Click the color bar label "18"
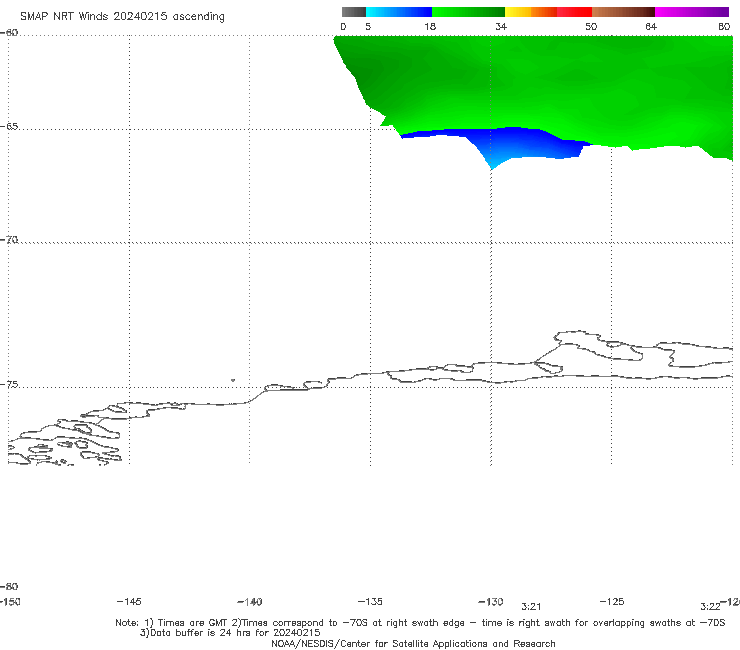 430,27
